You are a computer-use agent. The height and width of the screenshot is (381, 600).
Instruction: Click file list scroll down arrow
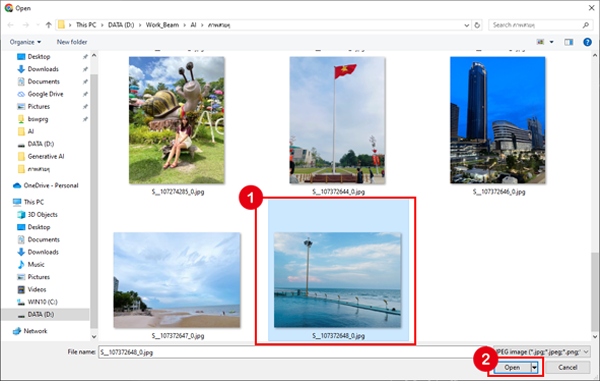tap(595, 337)
